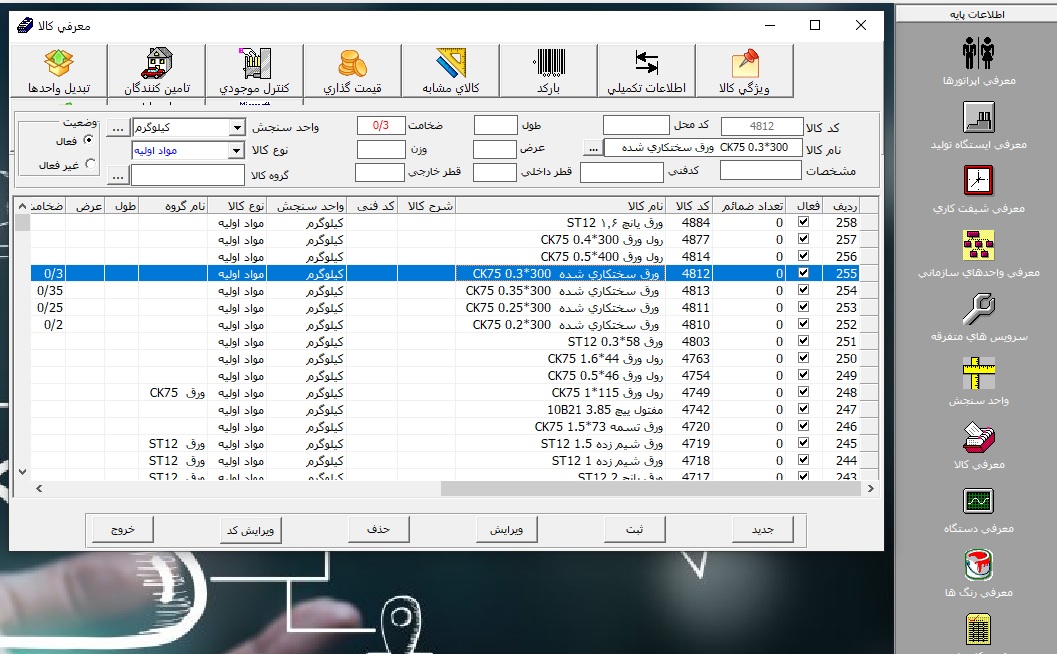Expand the نوع كالا dropdown showing مواد اوليه

click(236, 150)
